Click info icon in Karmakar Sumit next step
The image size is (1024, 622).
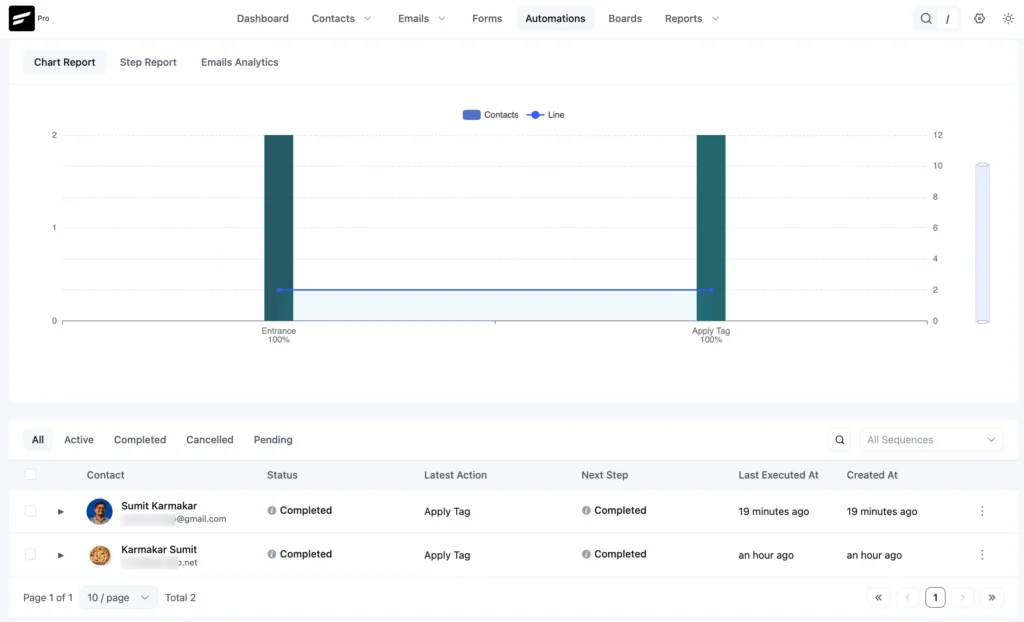click(x=586, y=554)
